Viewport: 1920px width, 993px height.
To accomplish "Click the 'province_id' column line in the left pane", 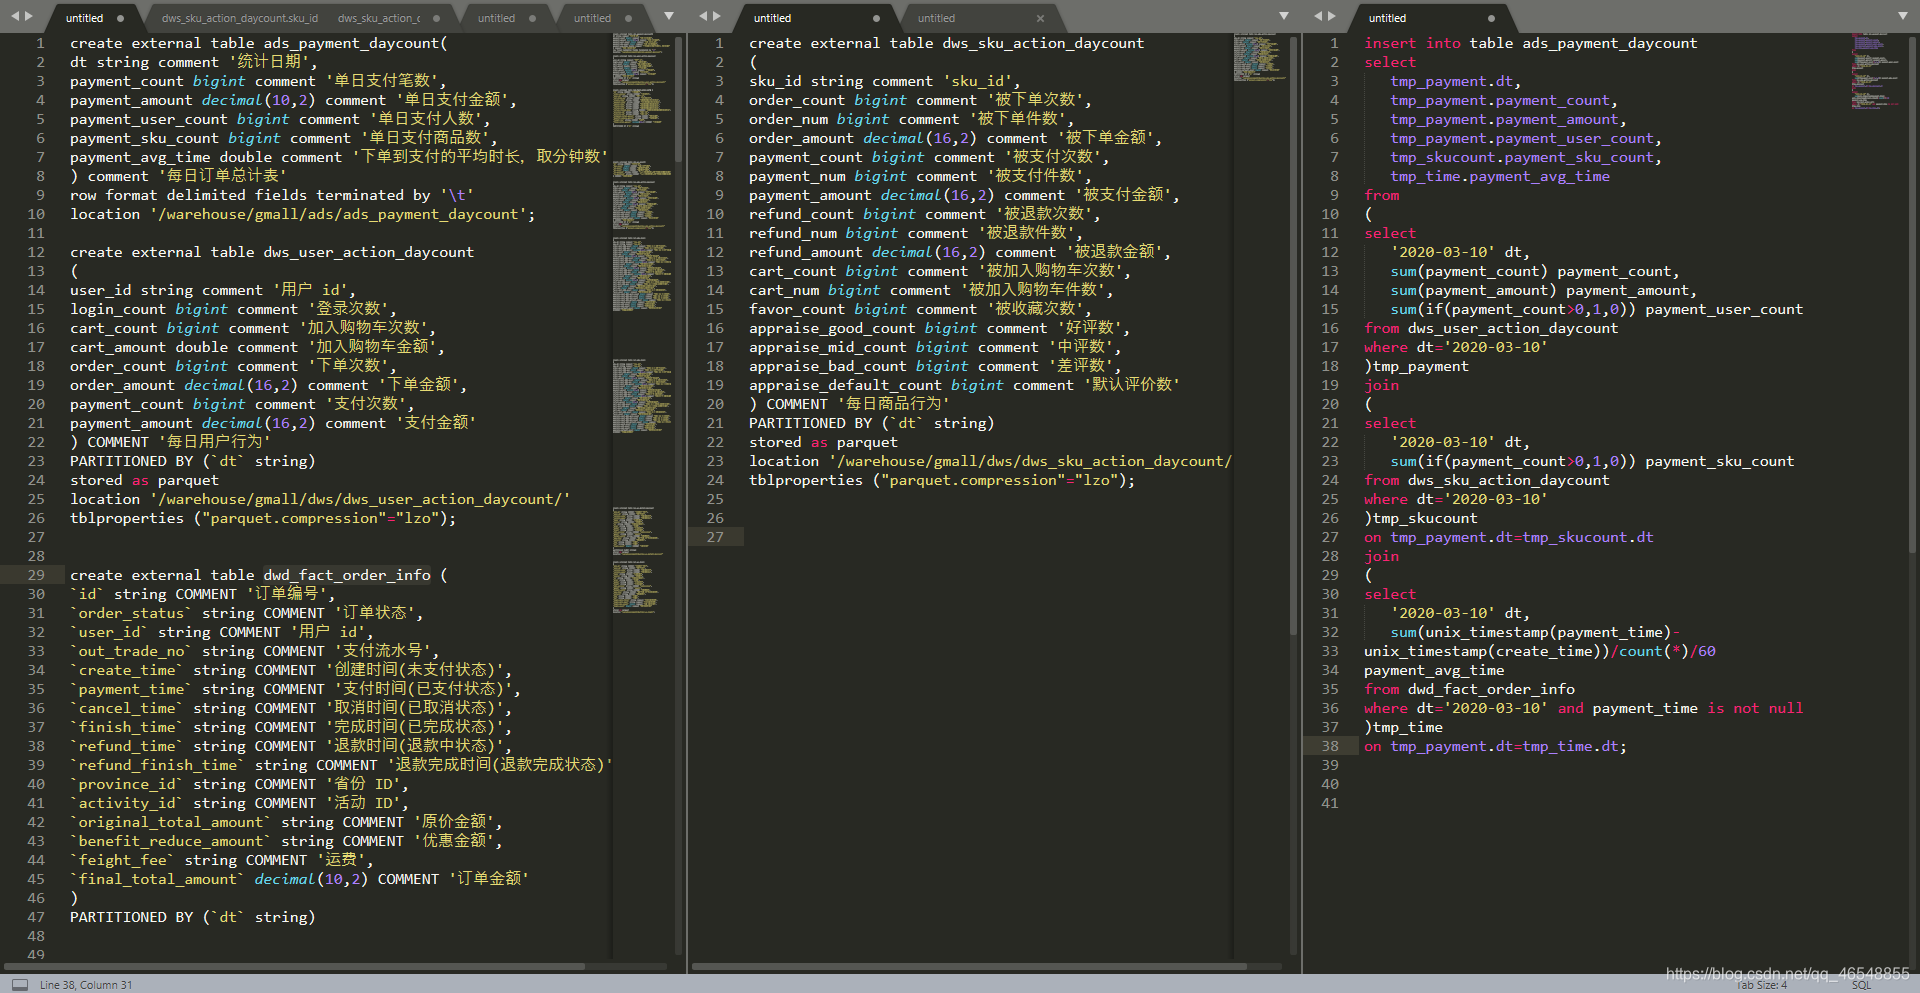I will [239, 784].
